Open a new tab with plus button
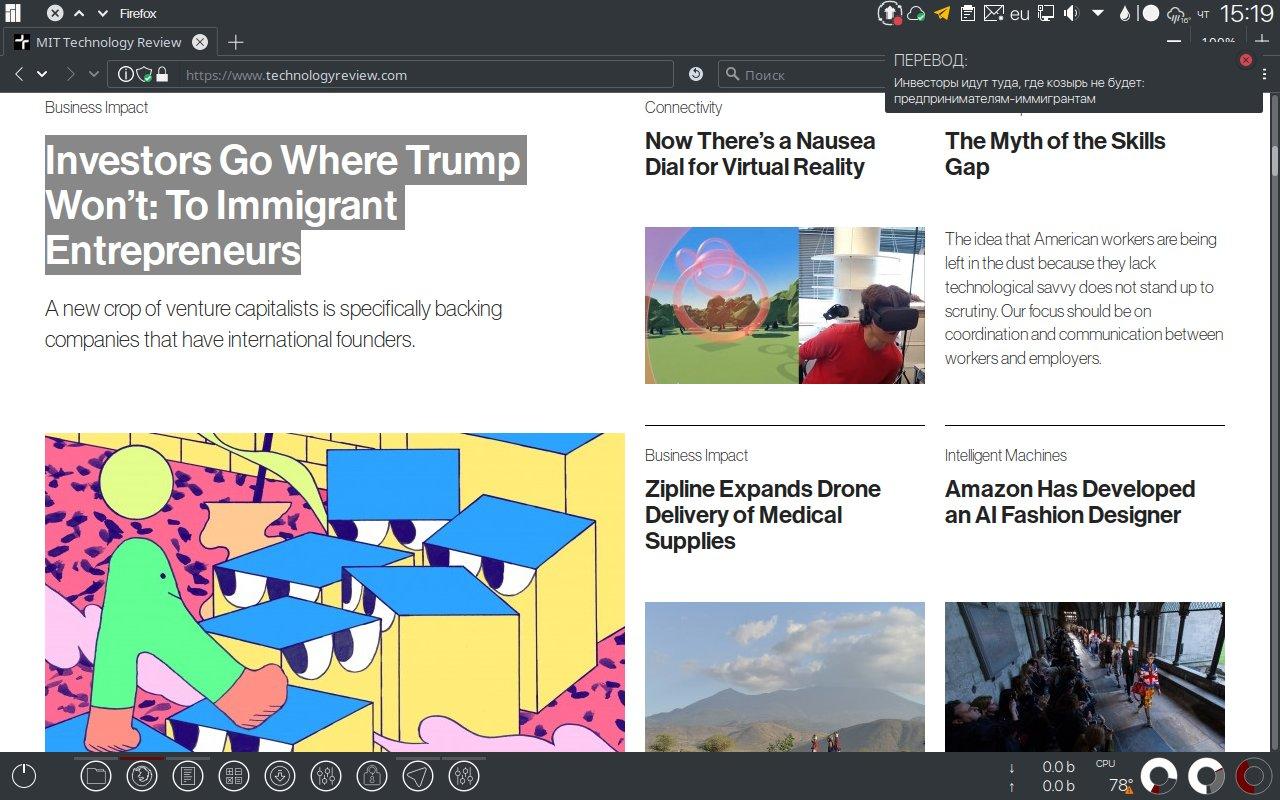The height and width of the screenshot is (800, 1280). point(235,42)
